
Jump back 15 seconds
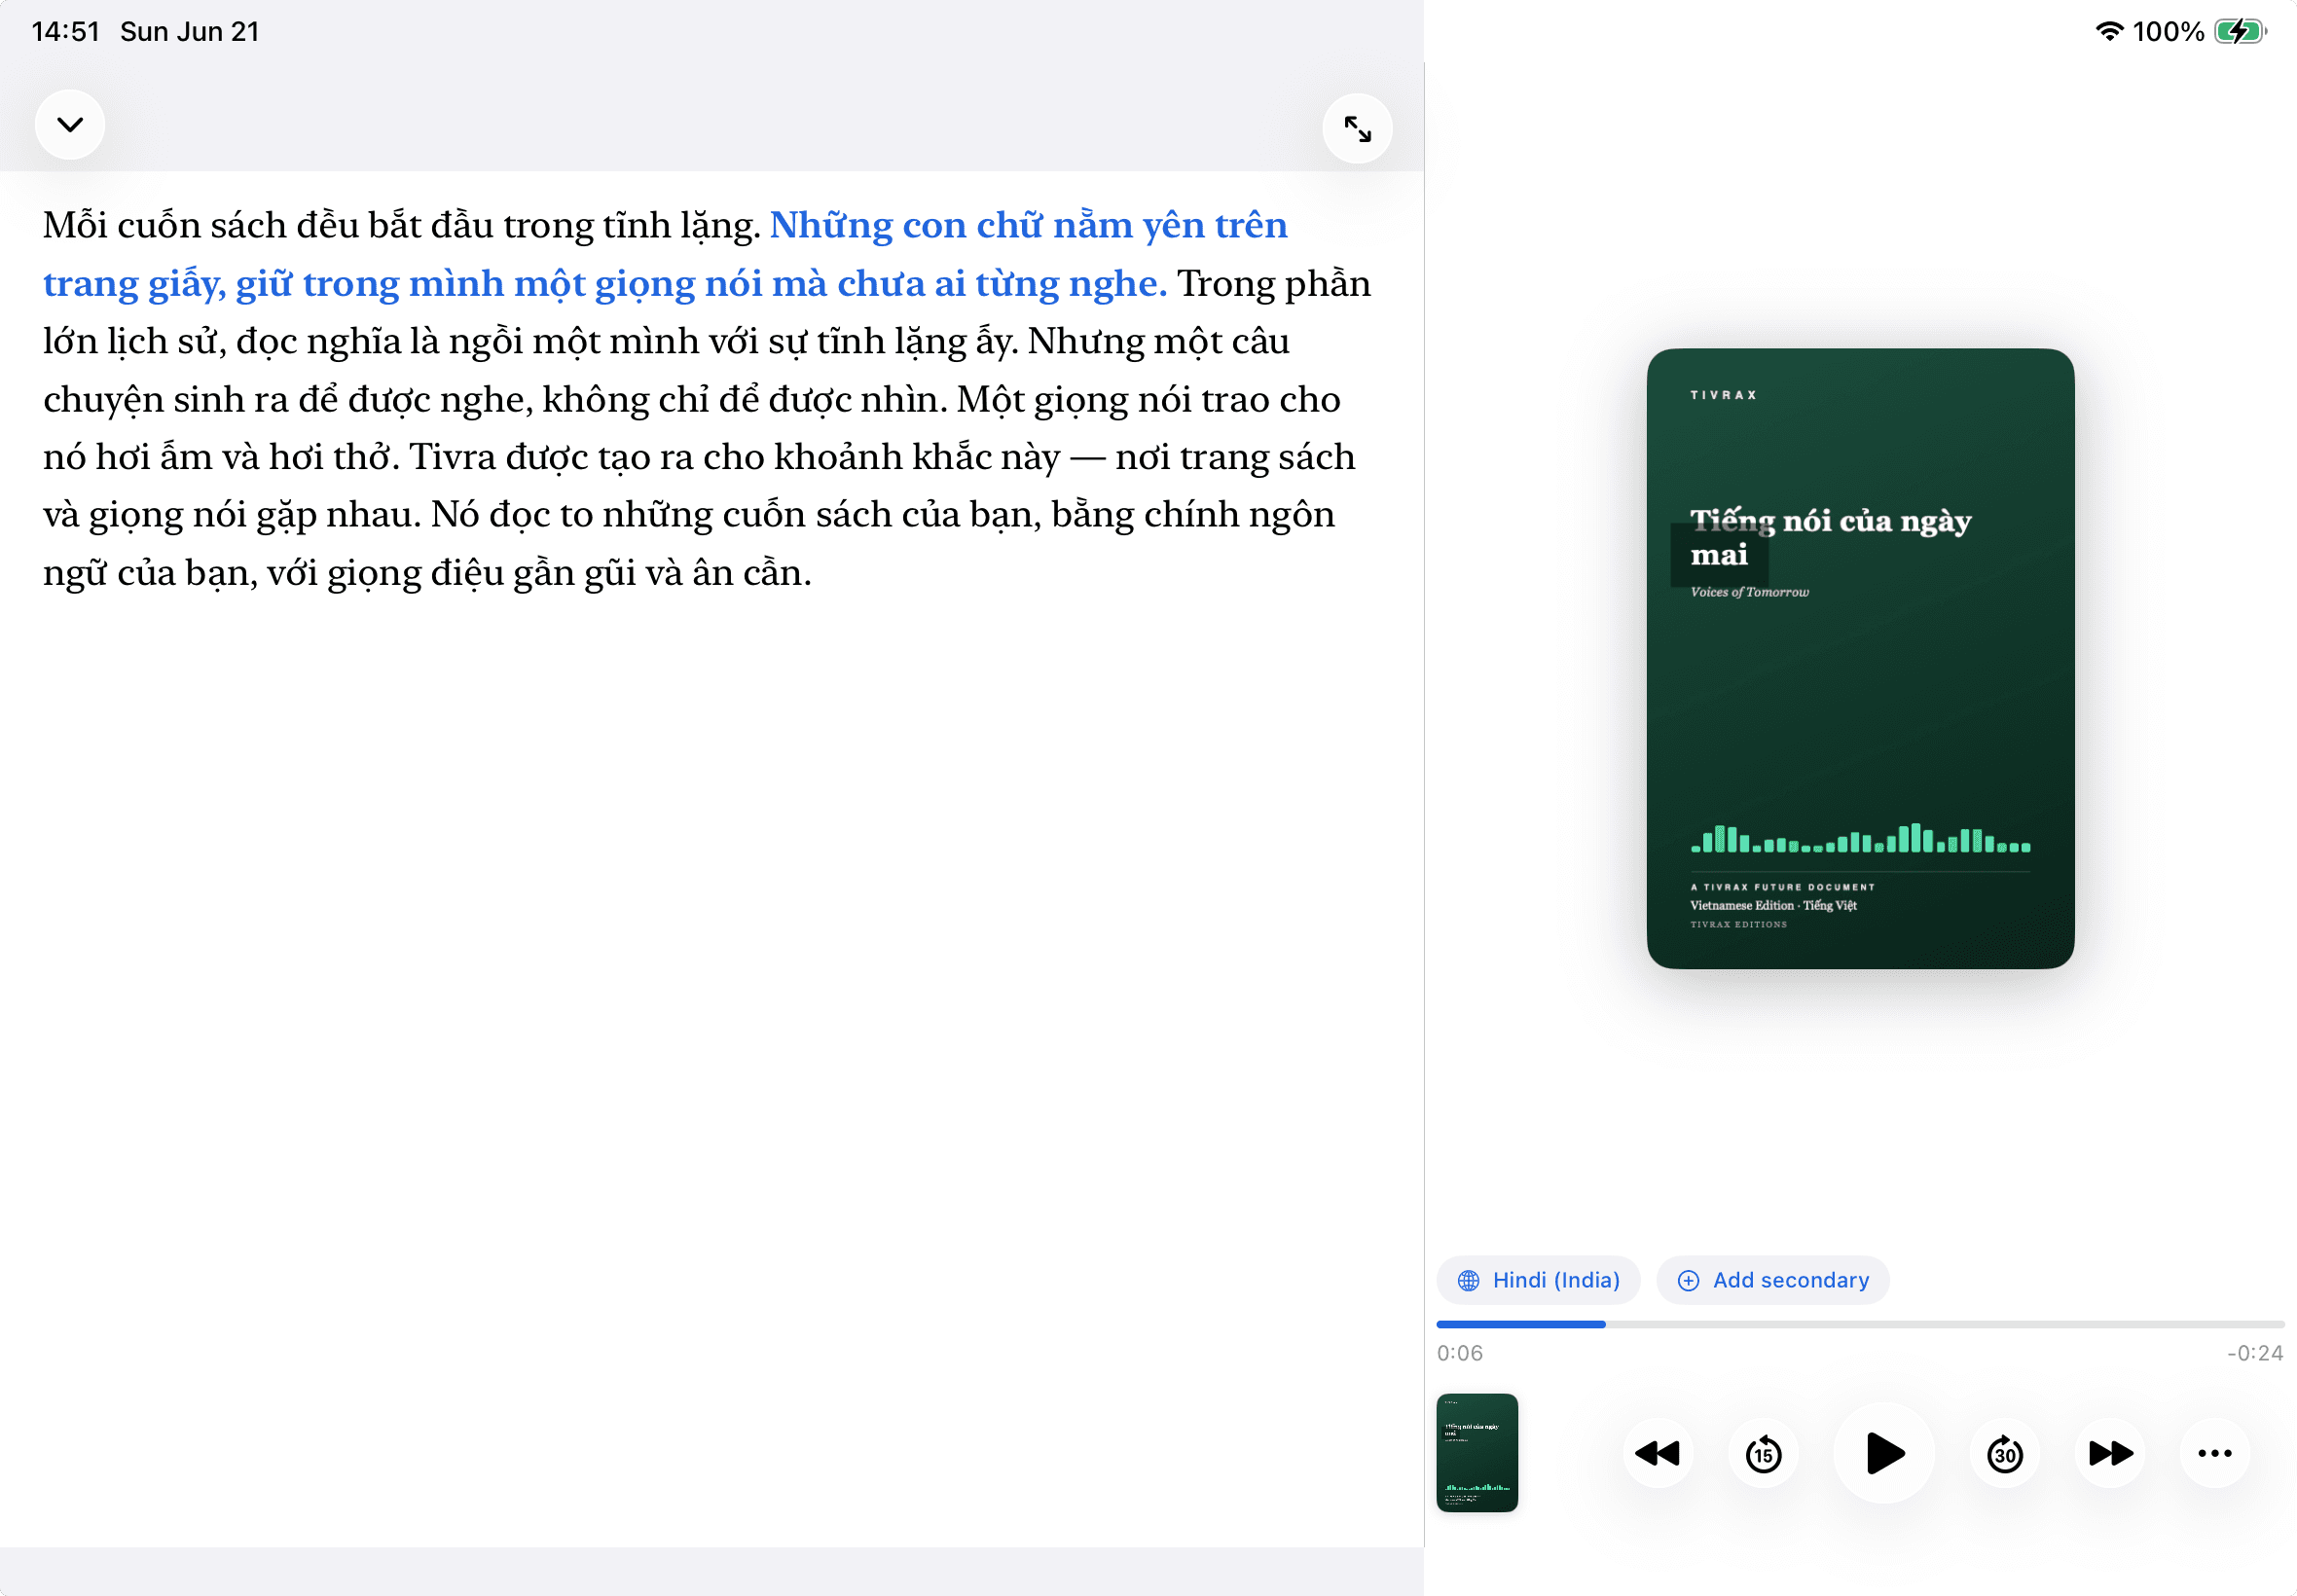pyautogui.click(x=1763, y=1453)
